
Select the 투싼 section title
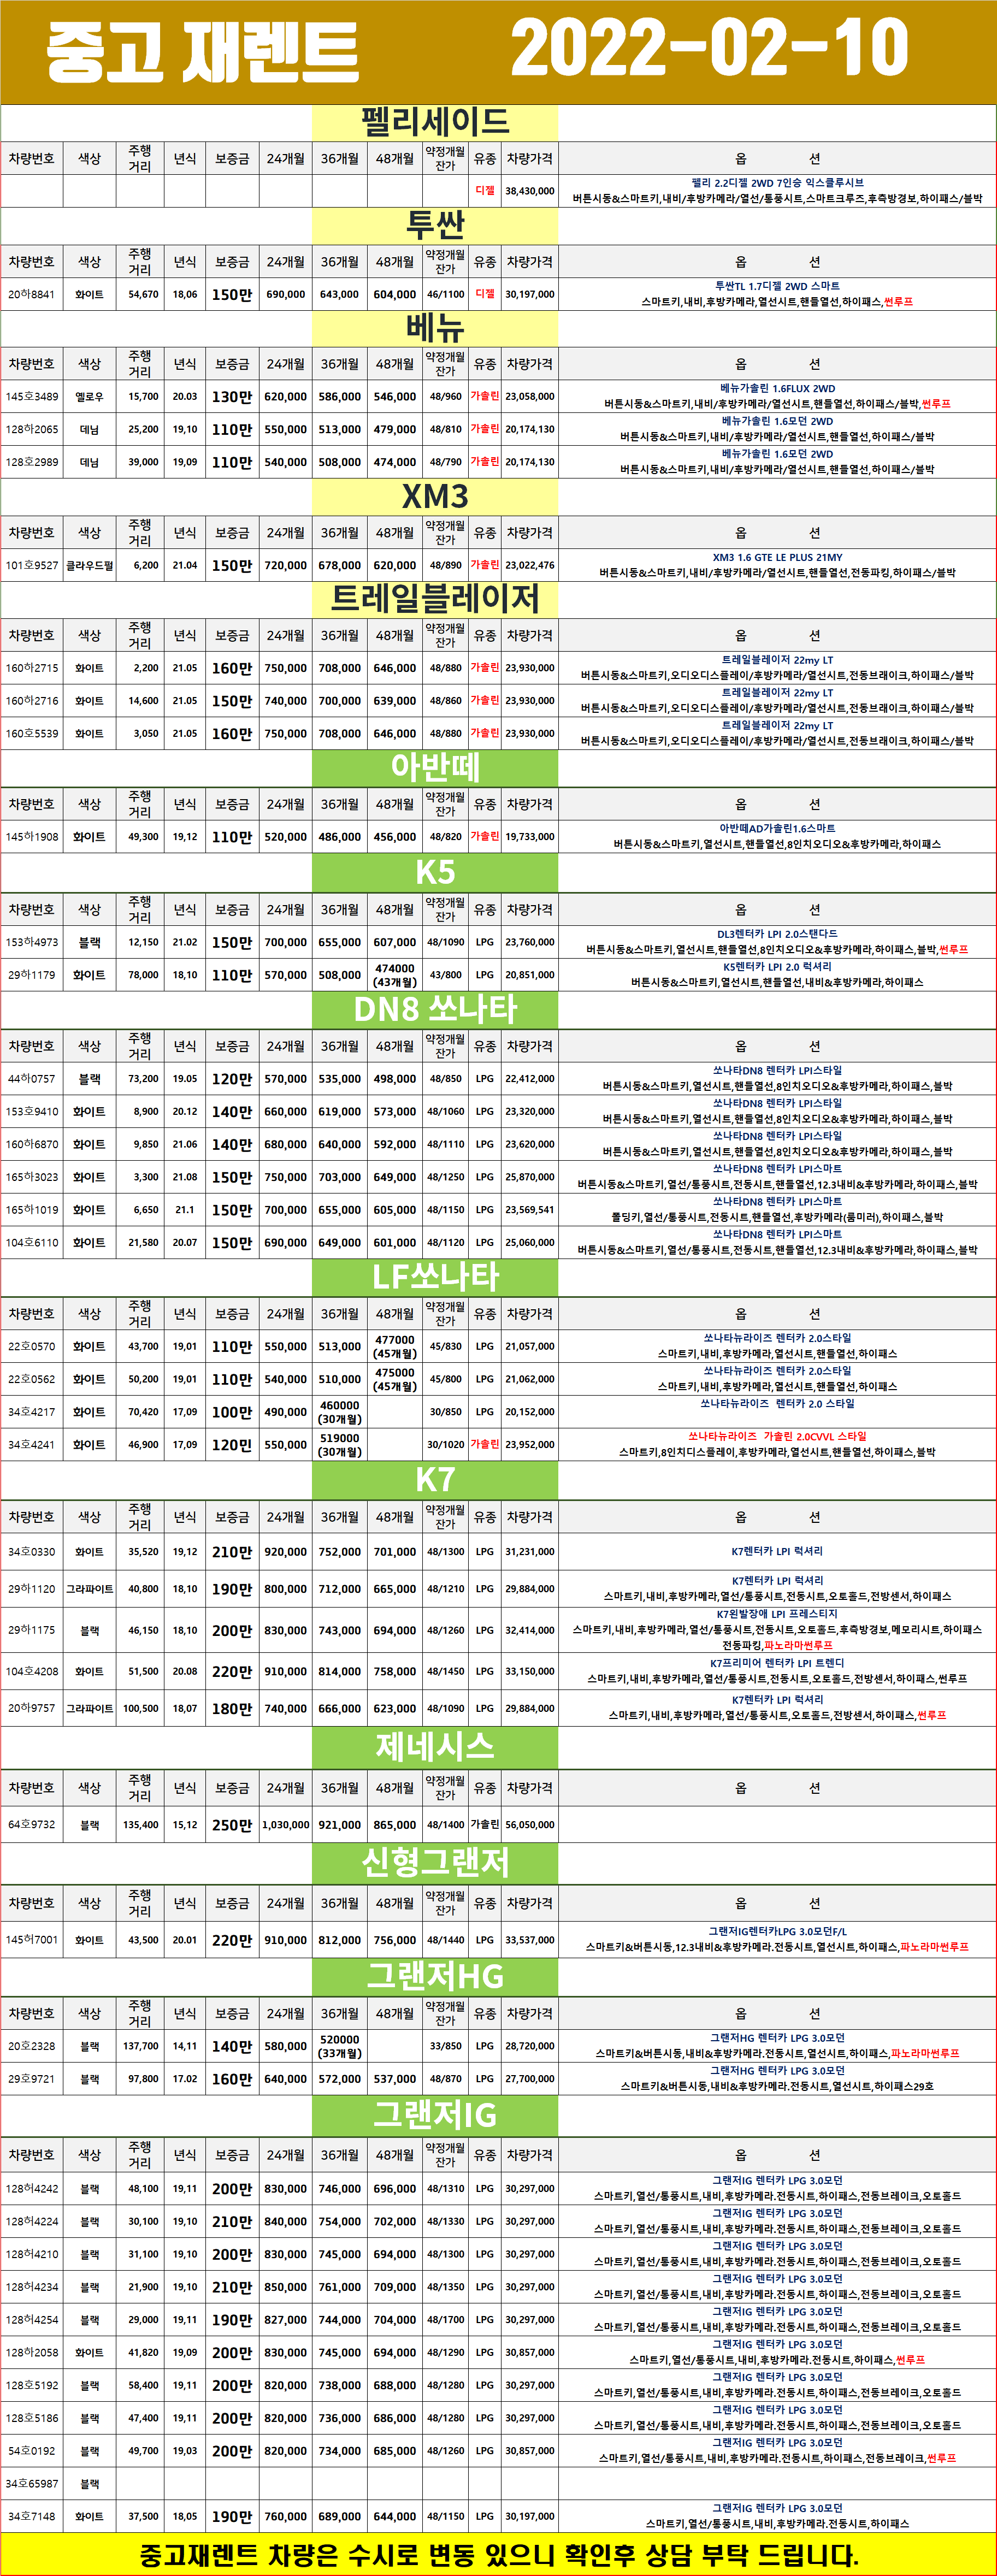click(434, 225)
